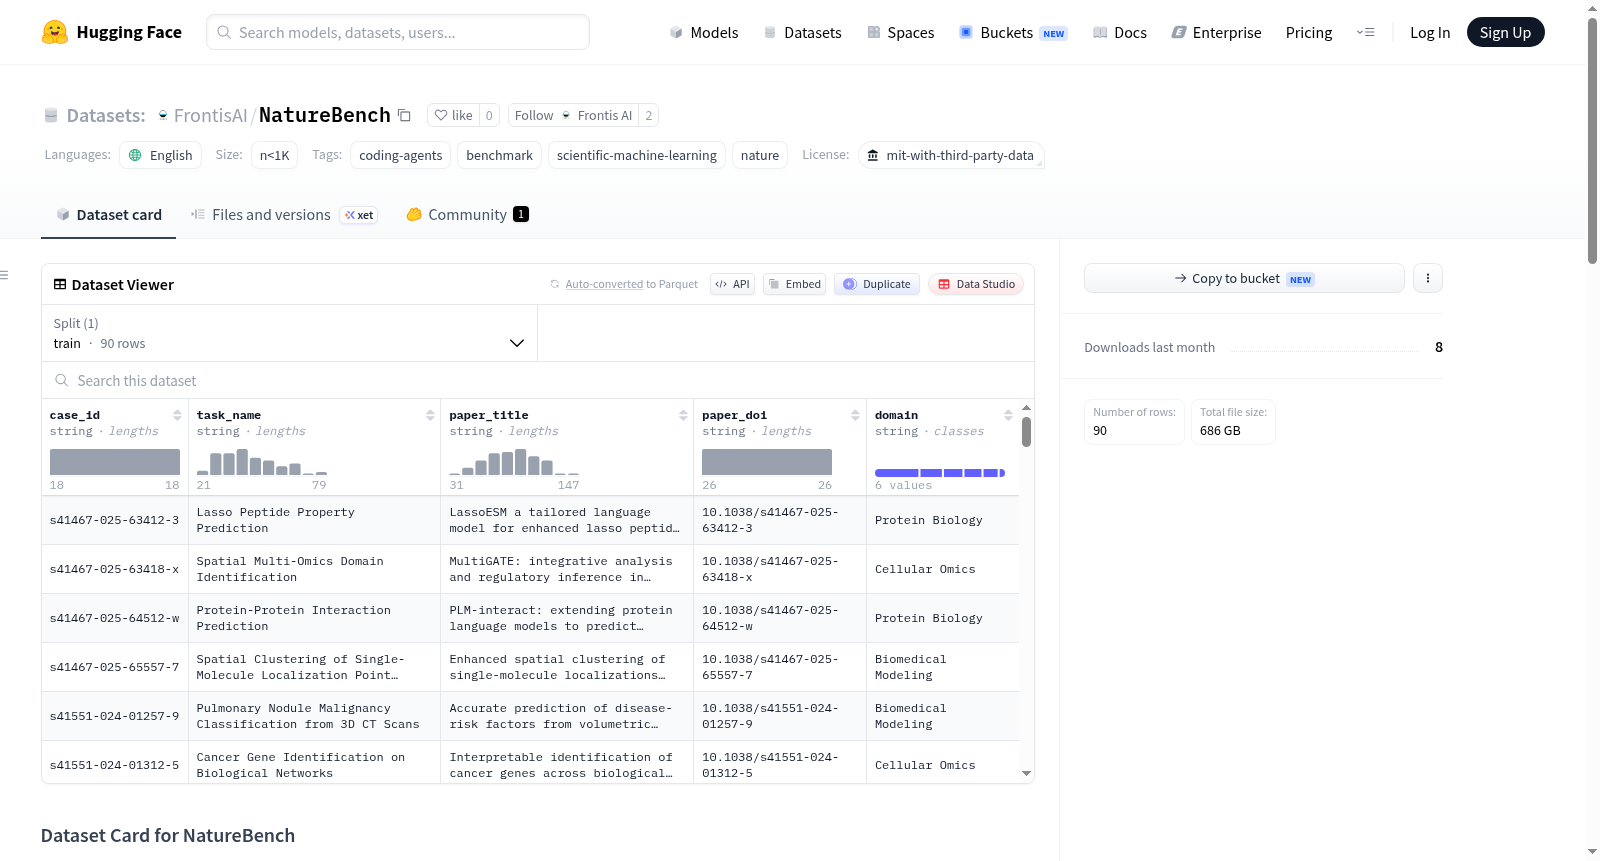Viewport: 1600px width, 861px height.
Task: Expand the Split train dropdown
Action: click(x=289, y=333)
